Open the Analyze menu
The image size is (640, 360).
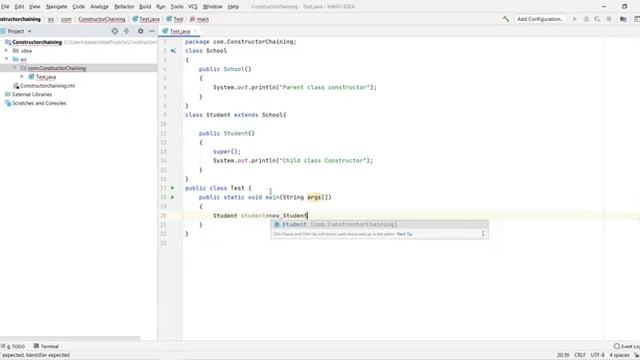99,7
